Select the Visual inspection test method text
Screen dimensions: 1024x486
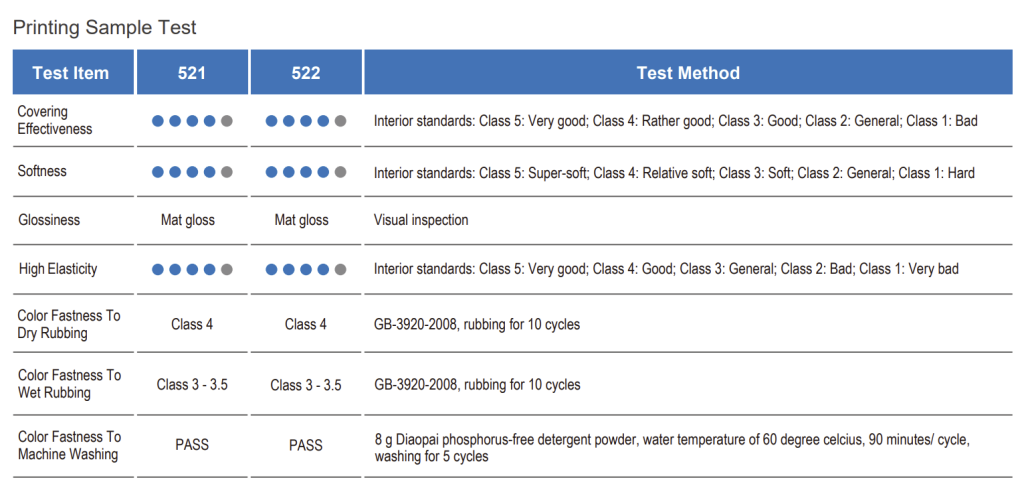tap(421, 220)
